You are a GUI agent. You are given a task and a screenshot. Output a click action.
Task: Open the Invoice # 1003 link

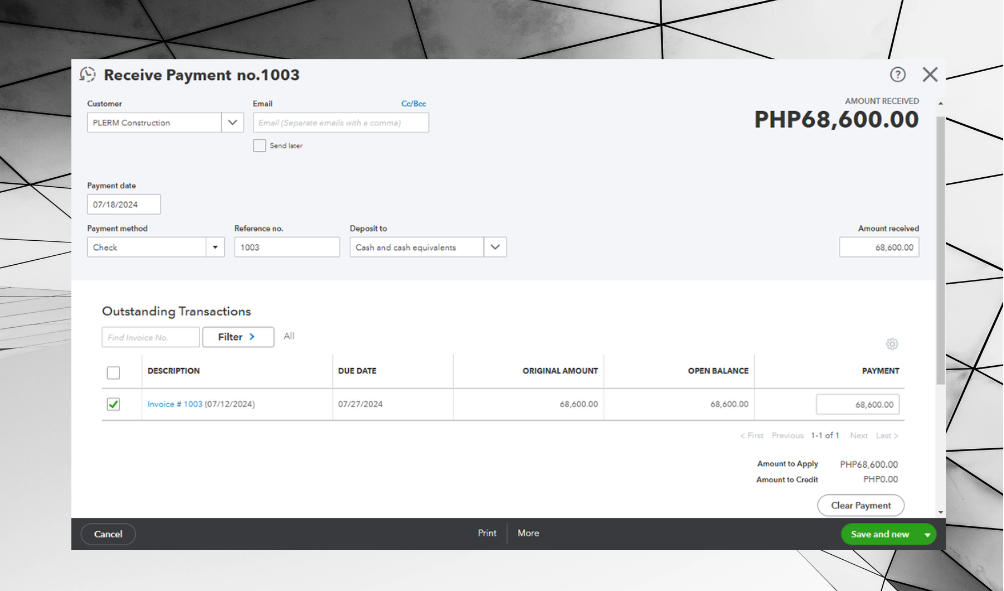(x=175, y=404)
